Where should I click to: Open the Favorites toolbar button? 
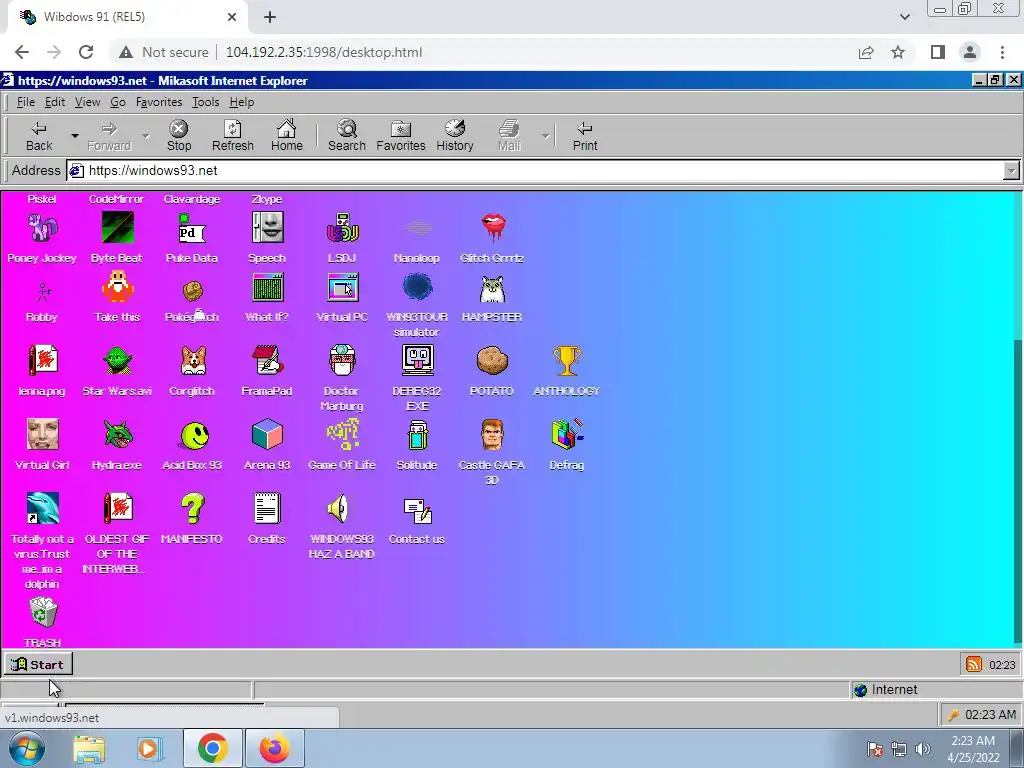400,136
